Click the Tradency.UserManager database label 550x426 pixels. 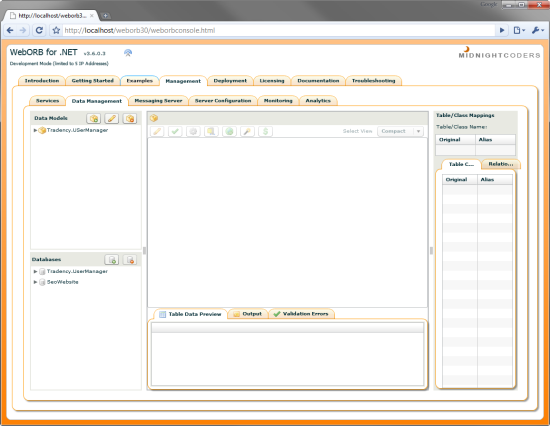77,272
